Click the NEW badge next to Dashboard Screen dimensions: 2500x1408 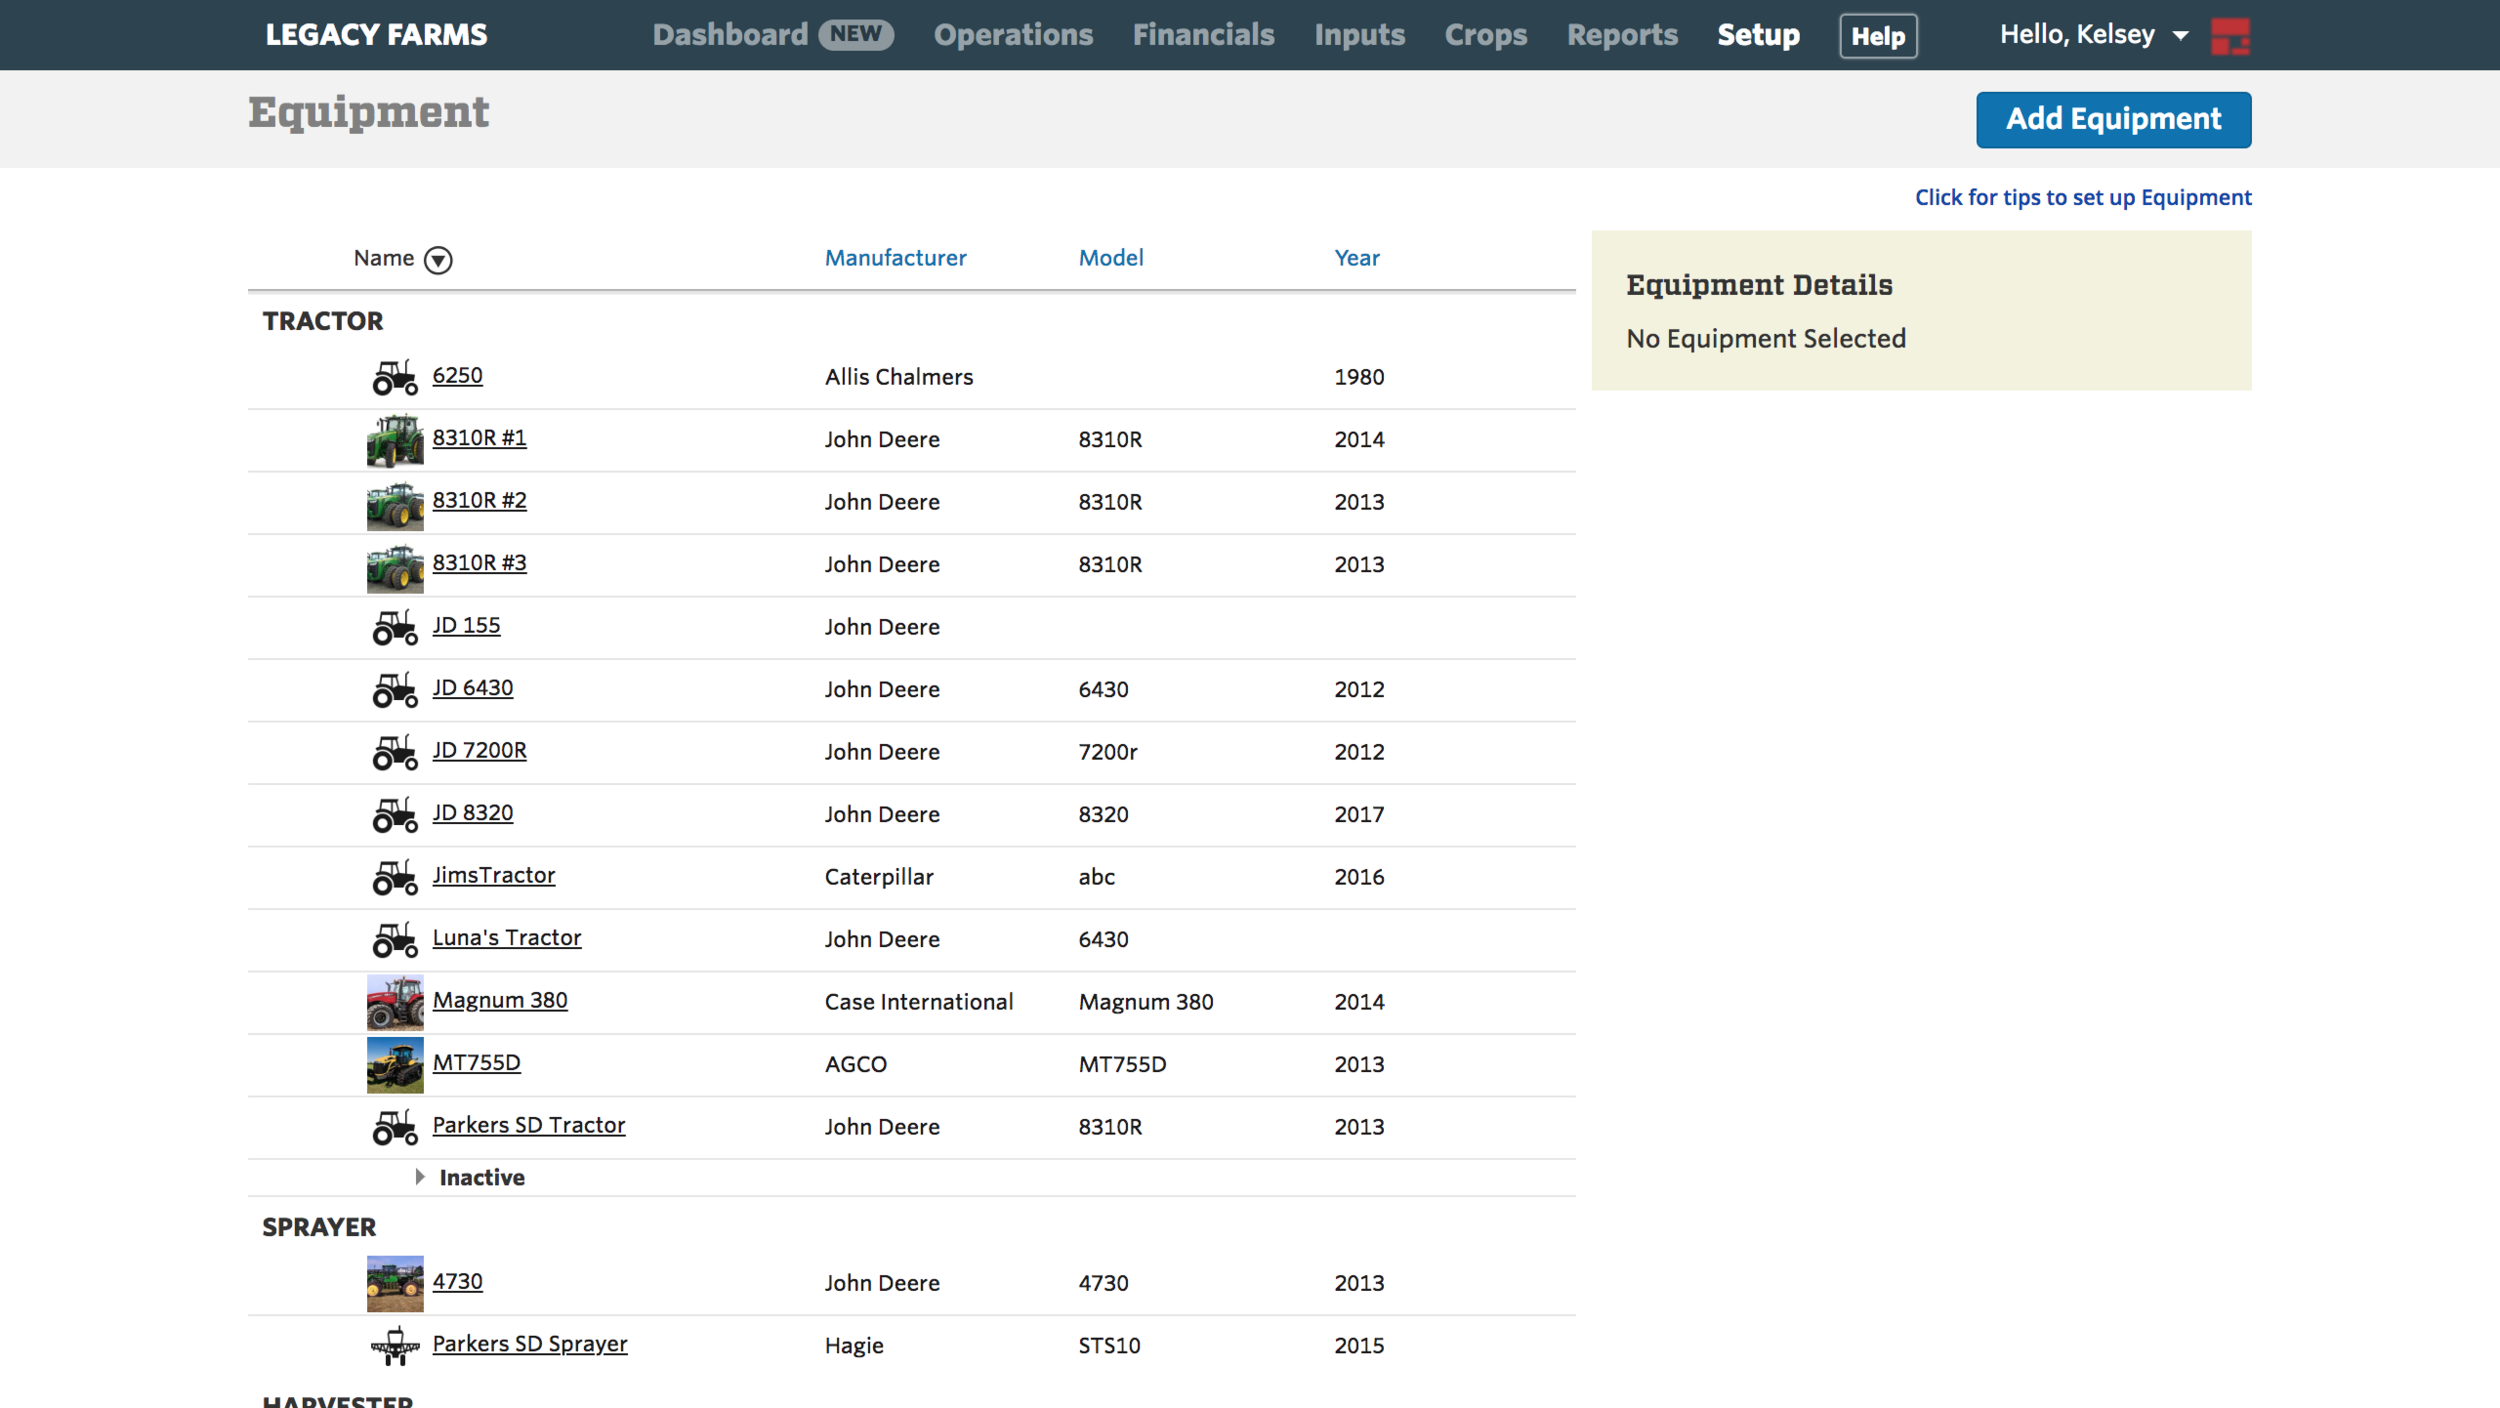856,35
